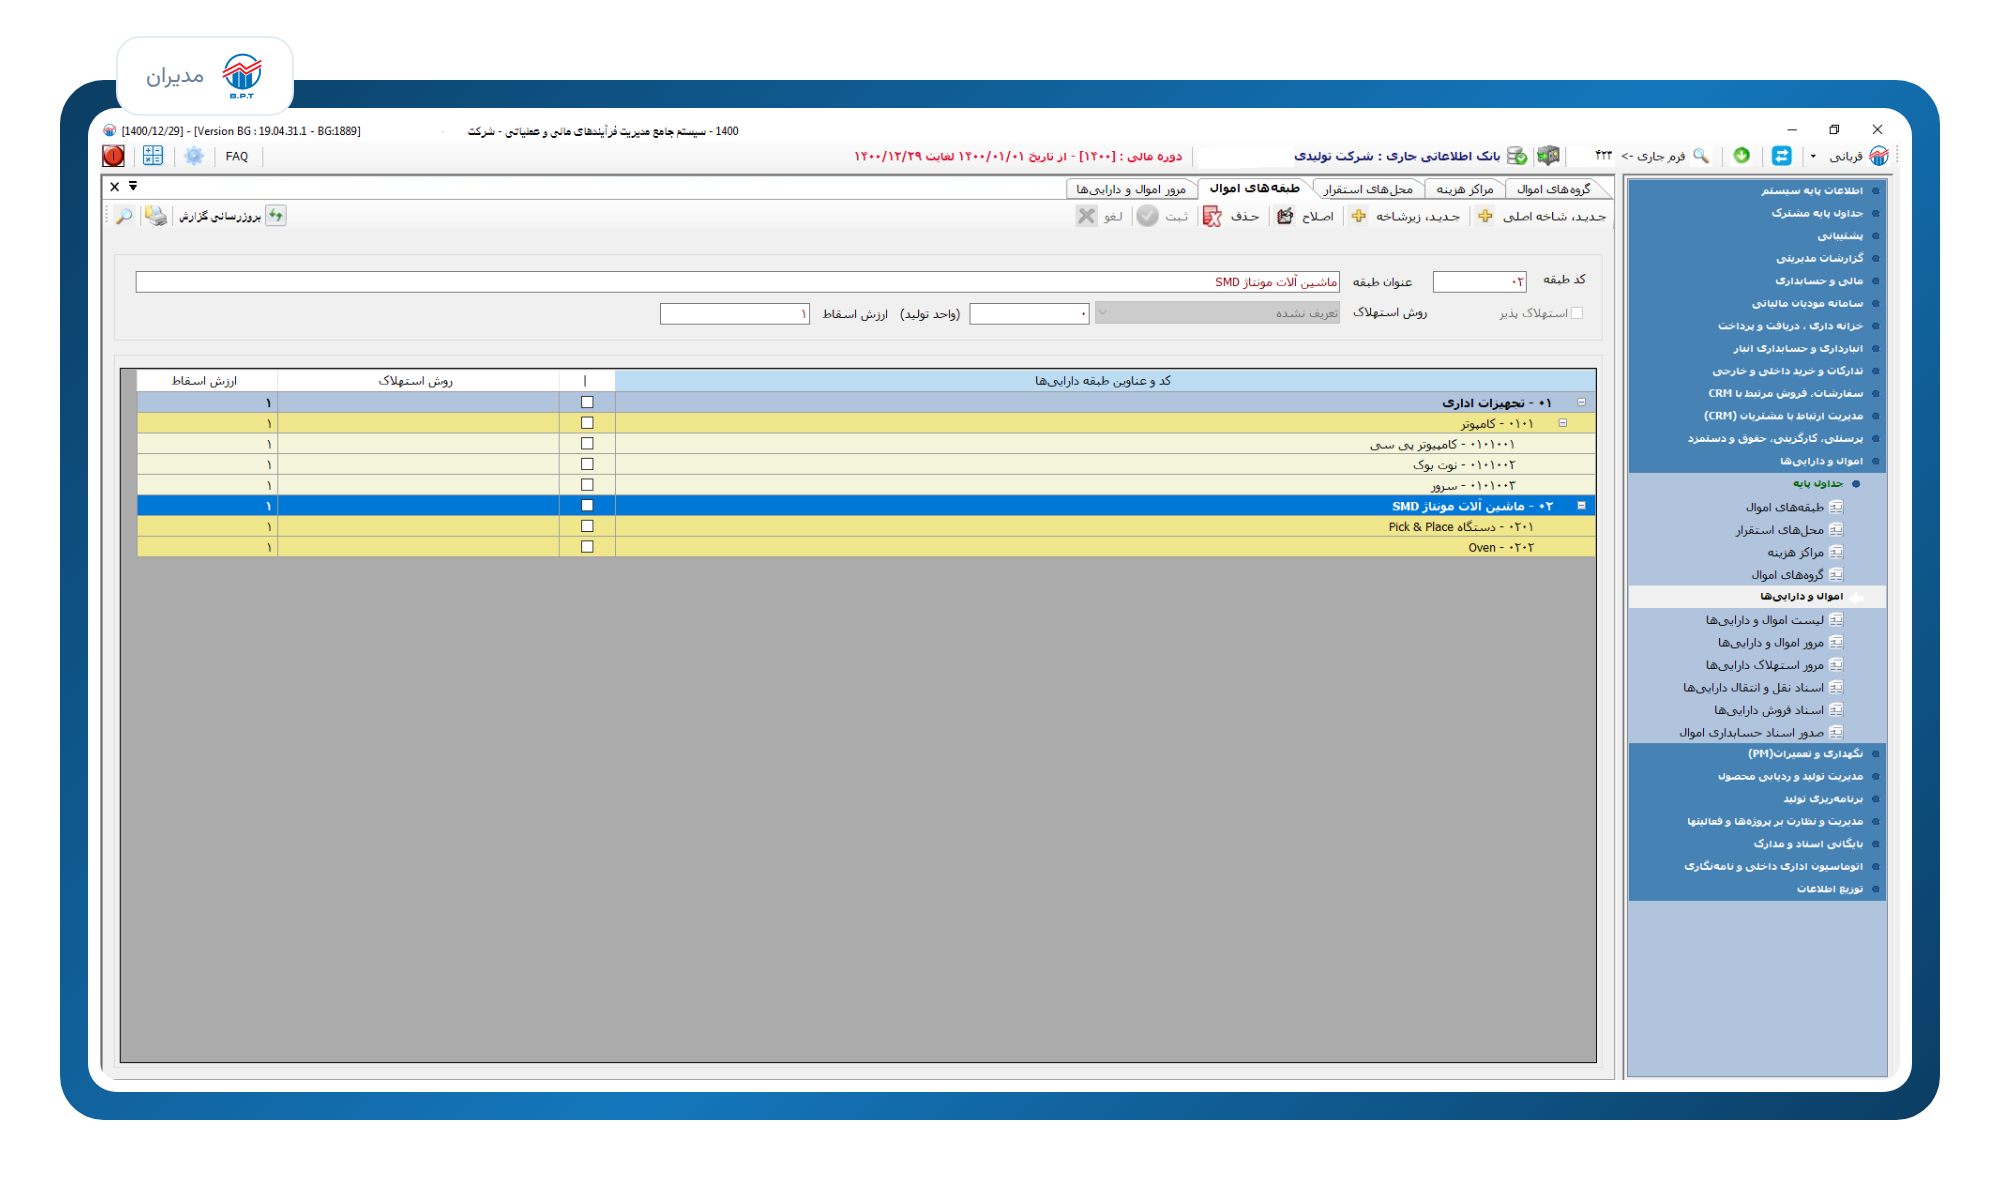
Task: Collapse the تجهیزات اداری tree node
Action: pos(1581,402)
